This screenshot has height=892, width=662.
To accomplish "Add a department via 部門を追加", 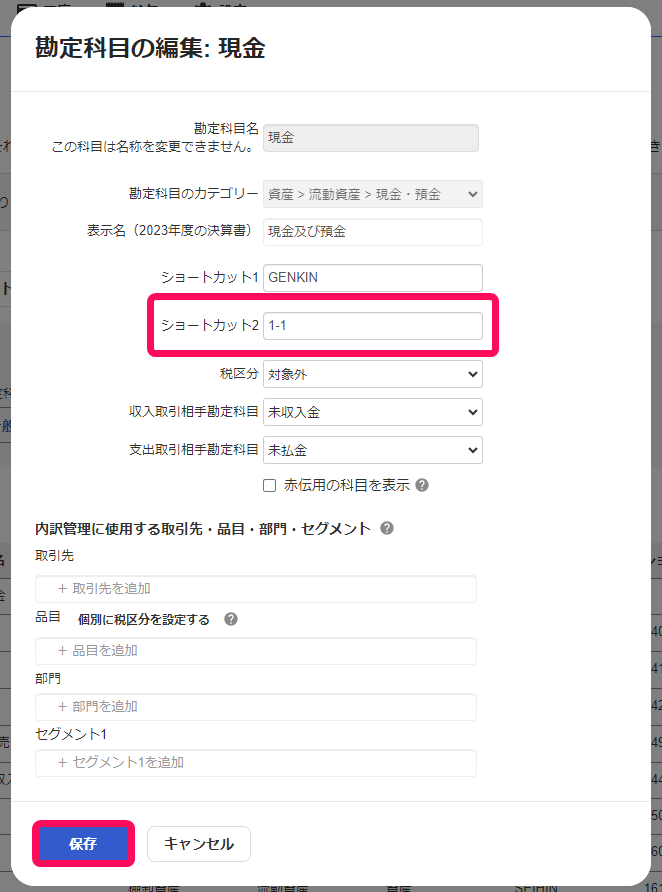I will (256, 707).
